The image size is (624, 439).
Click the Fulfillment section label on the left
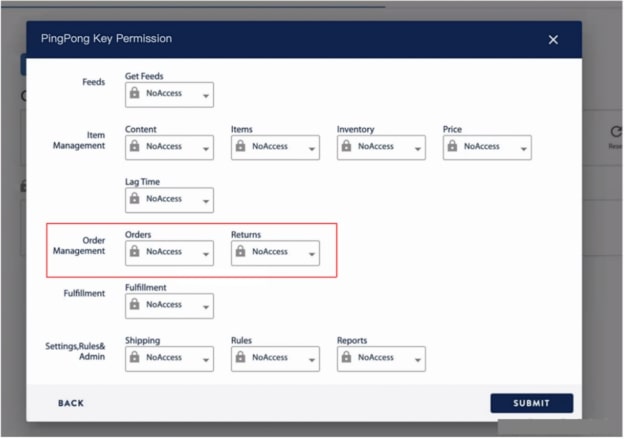84,293
